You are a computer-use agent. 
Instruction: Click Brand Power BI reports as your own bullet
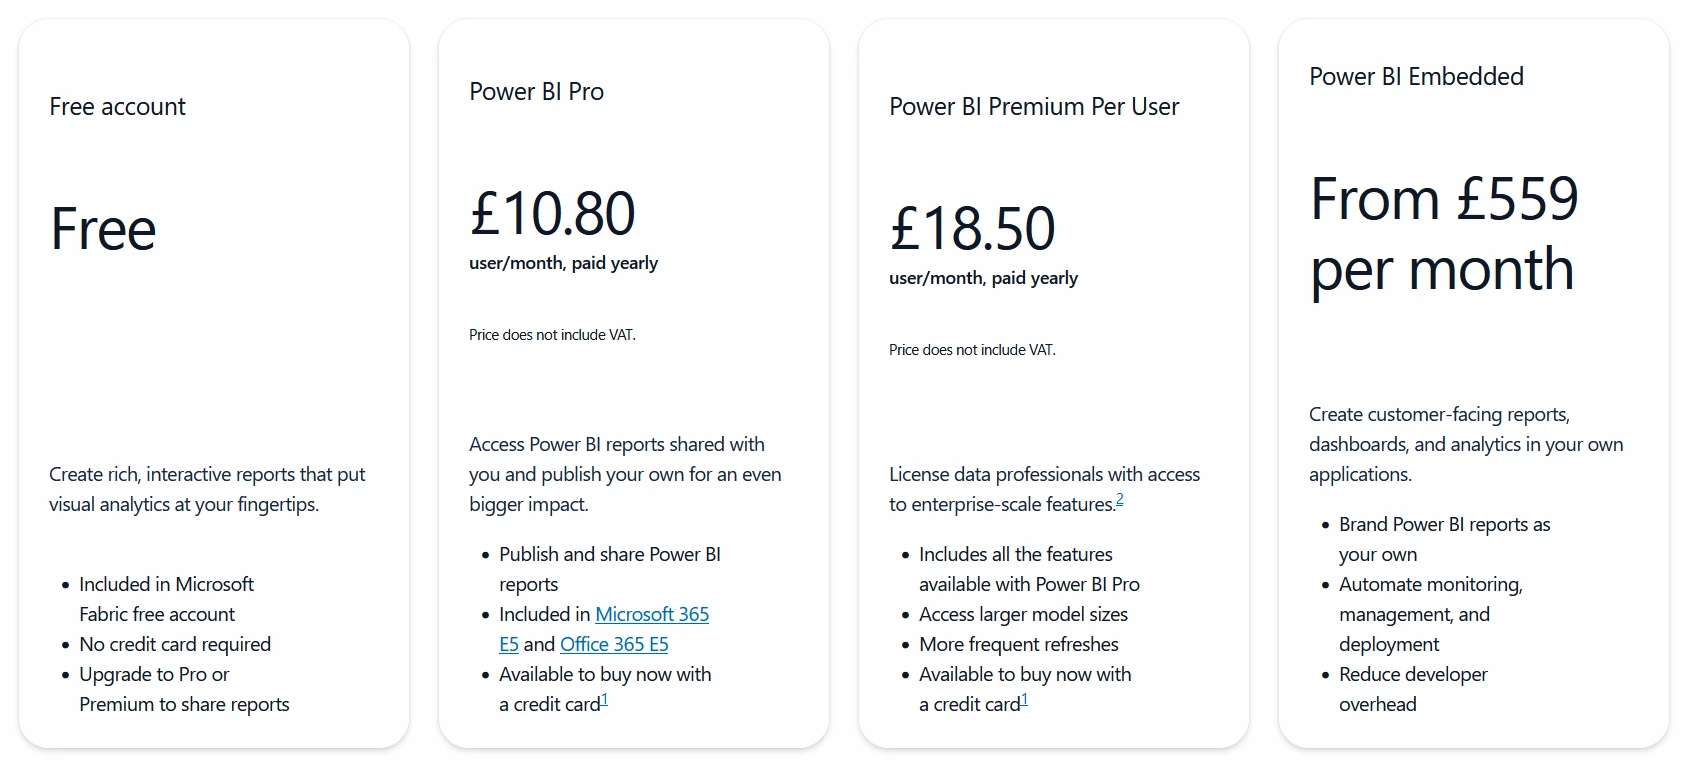[1443, 538]
